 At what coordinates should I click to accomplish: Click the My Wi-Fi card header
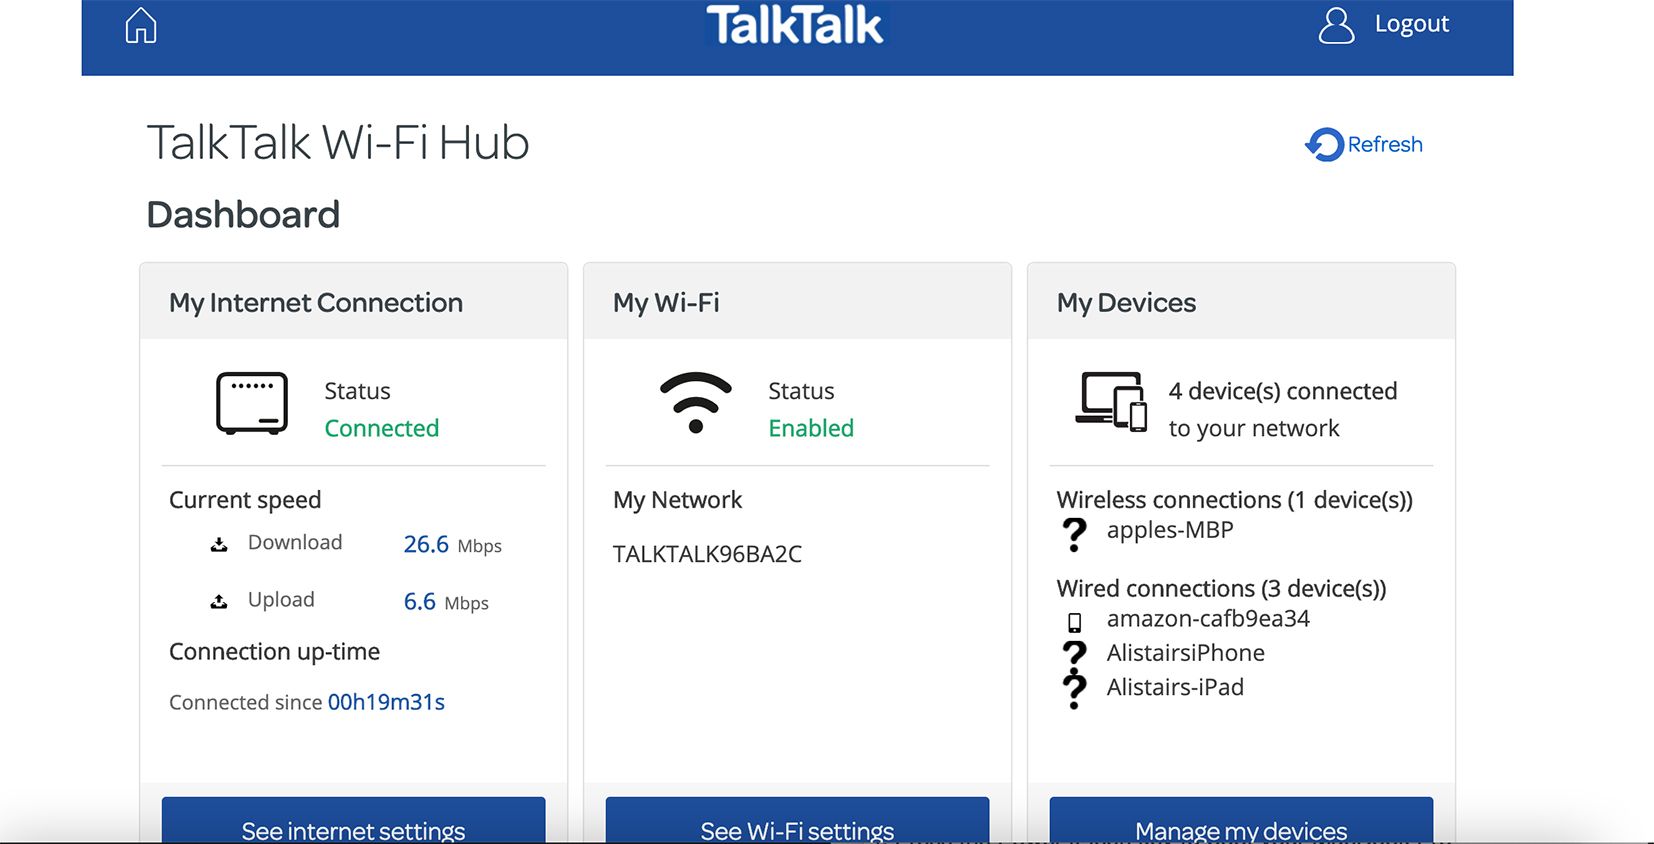798,302
